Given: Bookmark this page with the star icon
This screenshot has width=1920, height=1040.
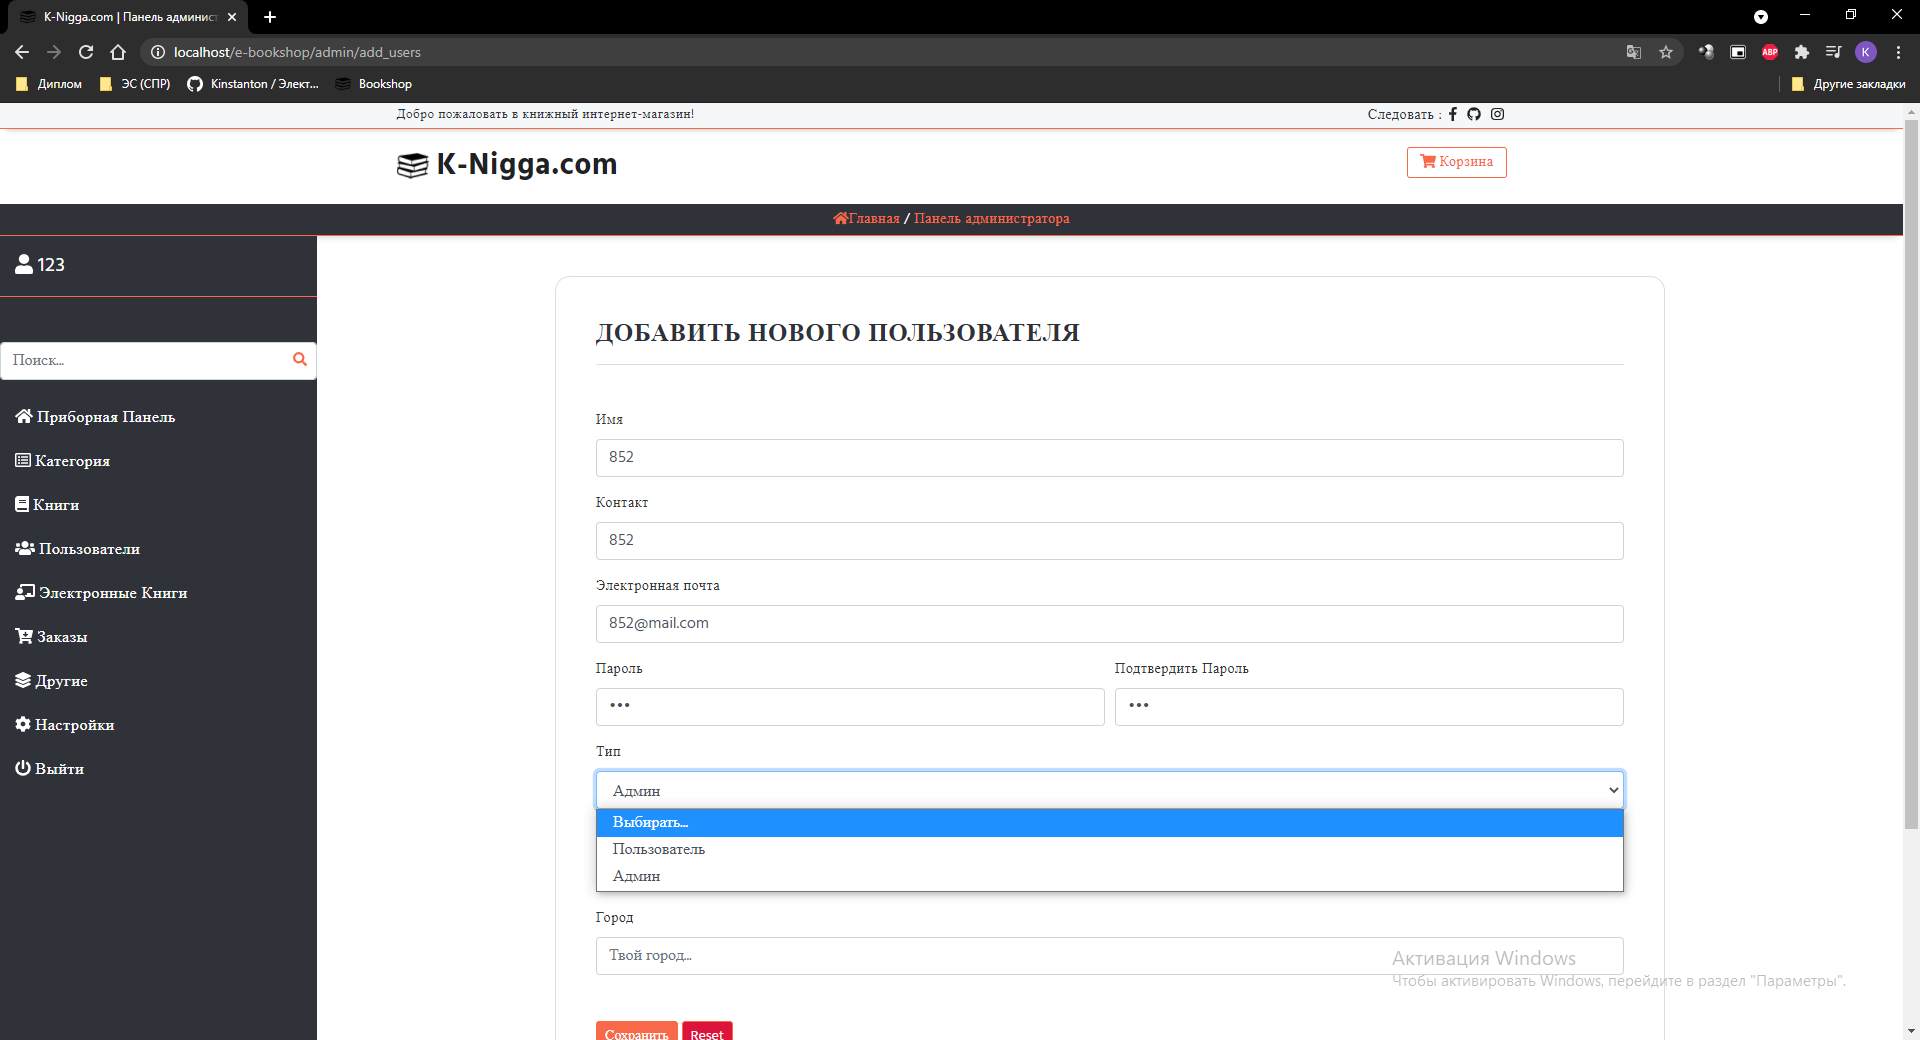Looking at the screenshot, I should click(1666, 52).
